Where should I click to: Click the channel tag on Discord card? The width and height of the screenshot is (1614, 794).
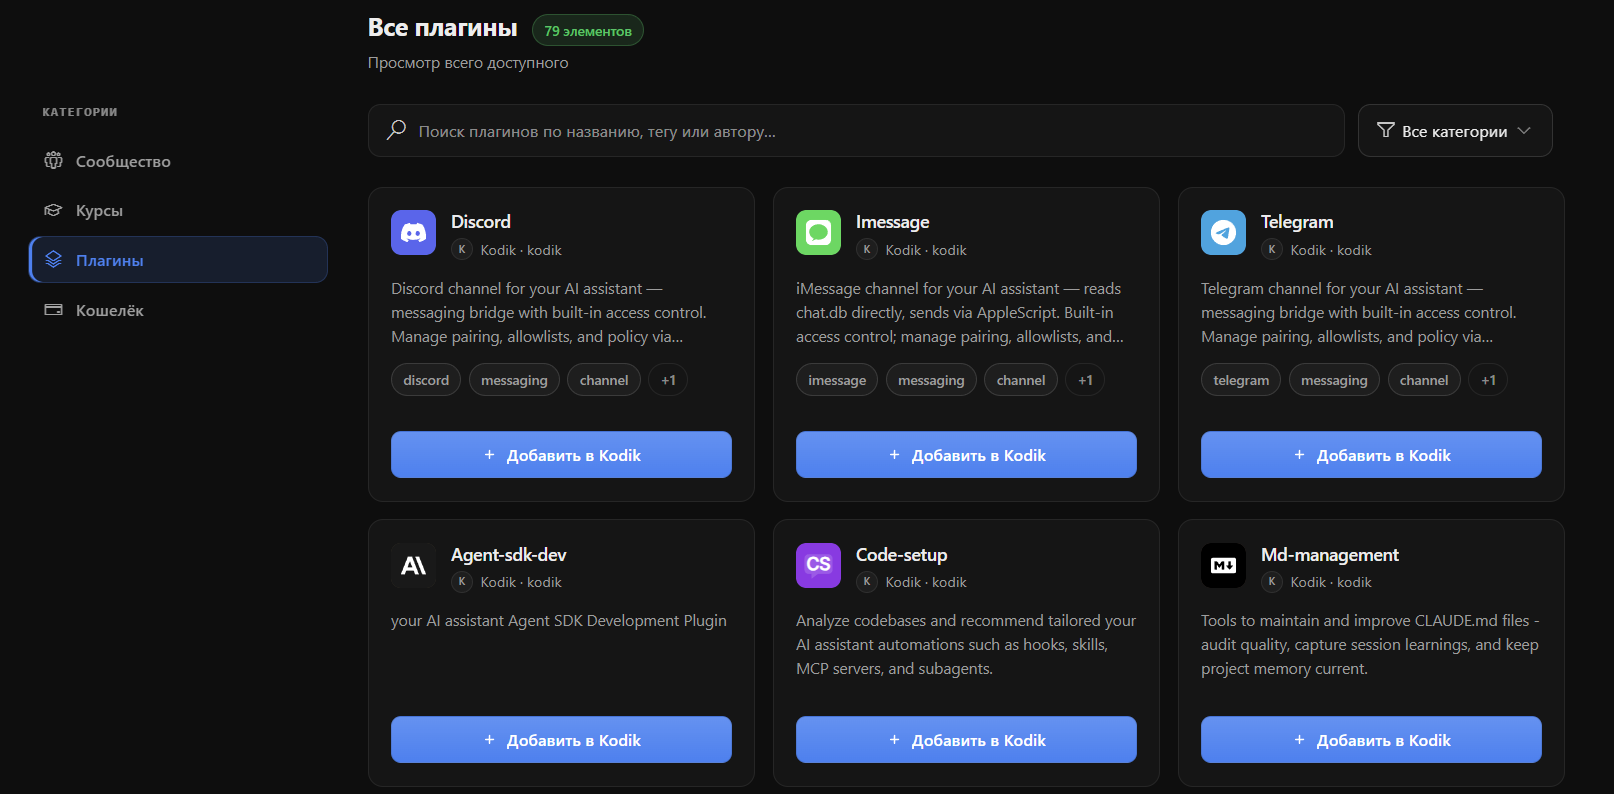coord(604,380)
